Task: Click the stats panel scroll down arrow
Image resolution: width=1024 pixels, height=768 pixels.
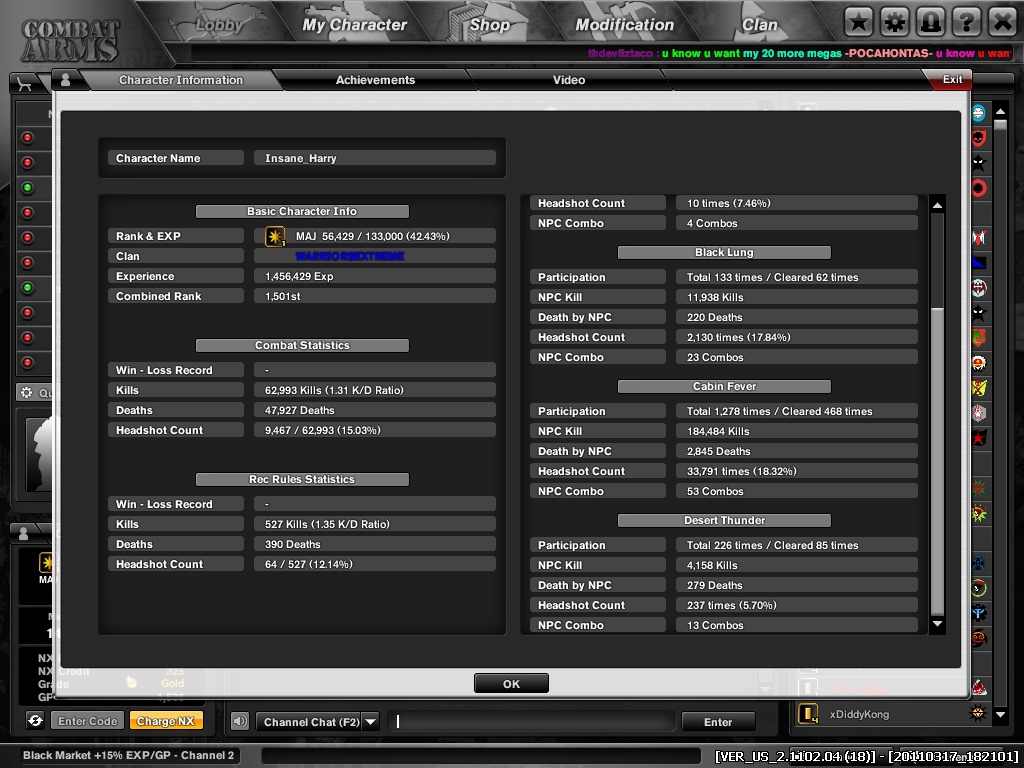Action: (x=937, y=624)
